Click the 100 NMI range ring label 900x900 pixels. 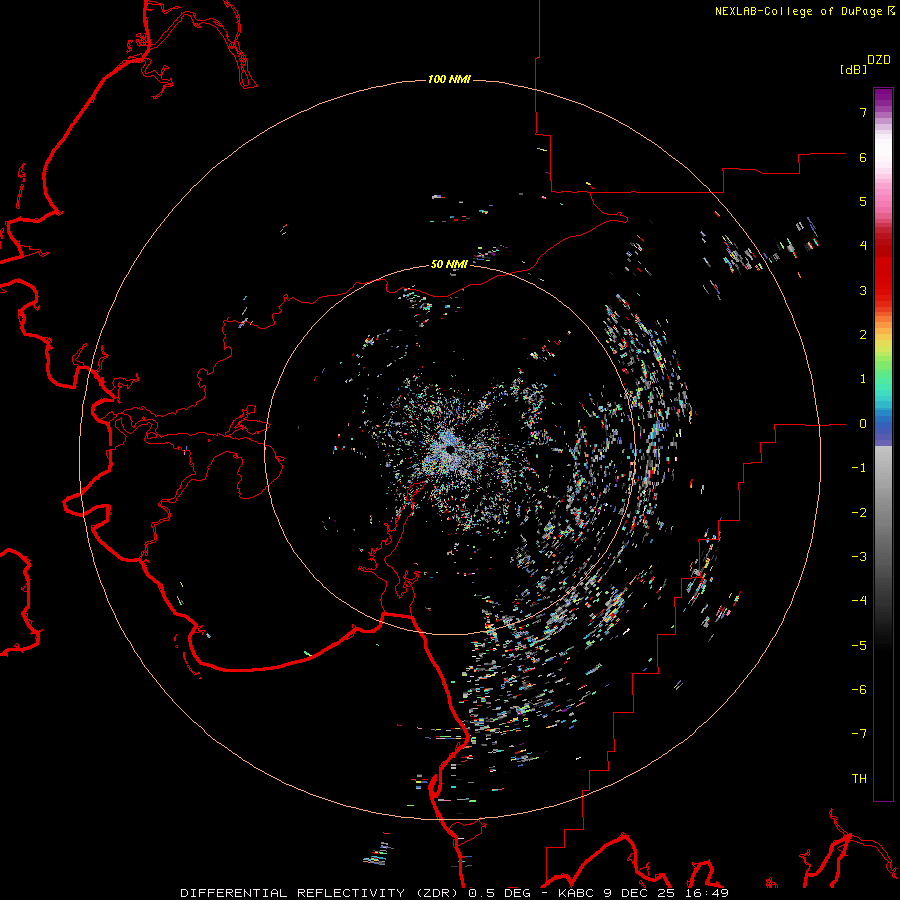pyautogui.click(x=449, y=79)
